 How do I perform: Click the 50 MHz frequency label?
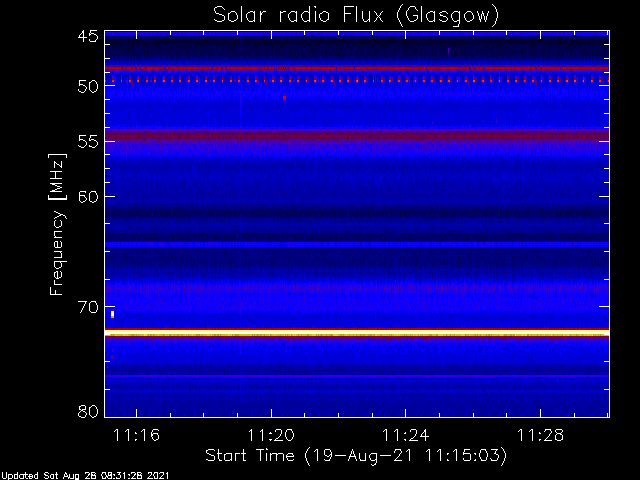click(88, 86)
